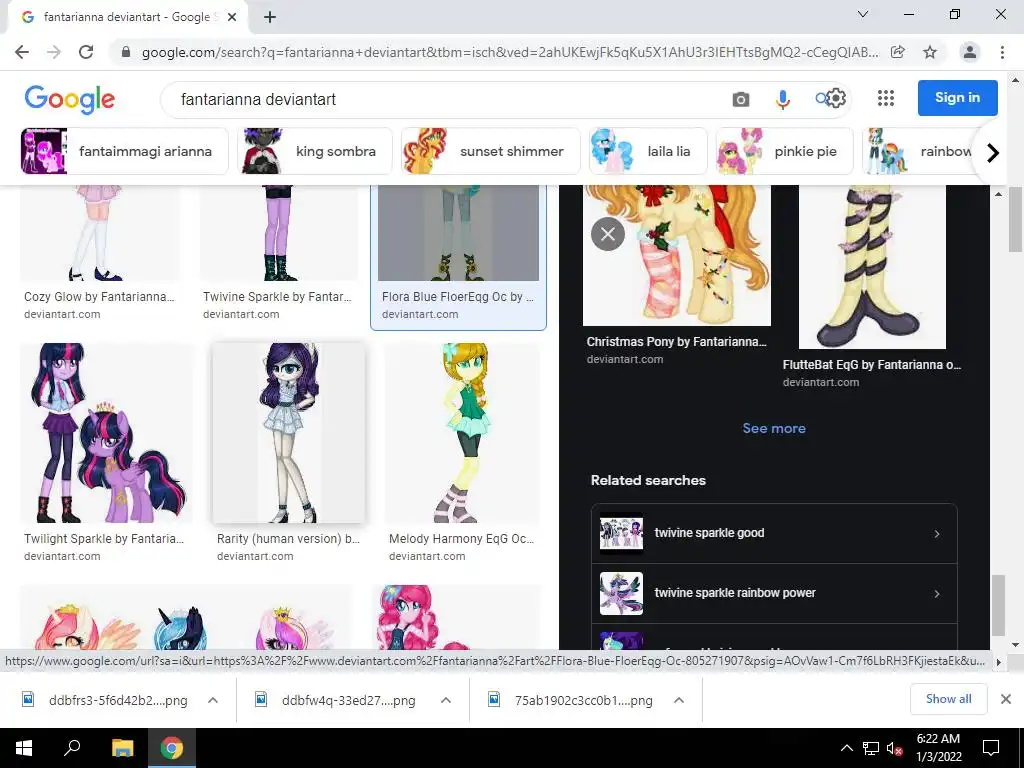Bookmark this page with the star icon
The width and height of the screenshot is (1024, 768).
pos(930,52)
